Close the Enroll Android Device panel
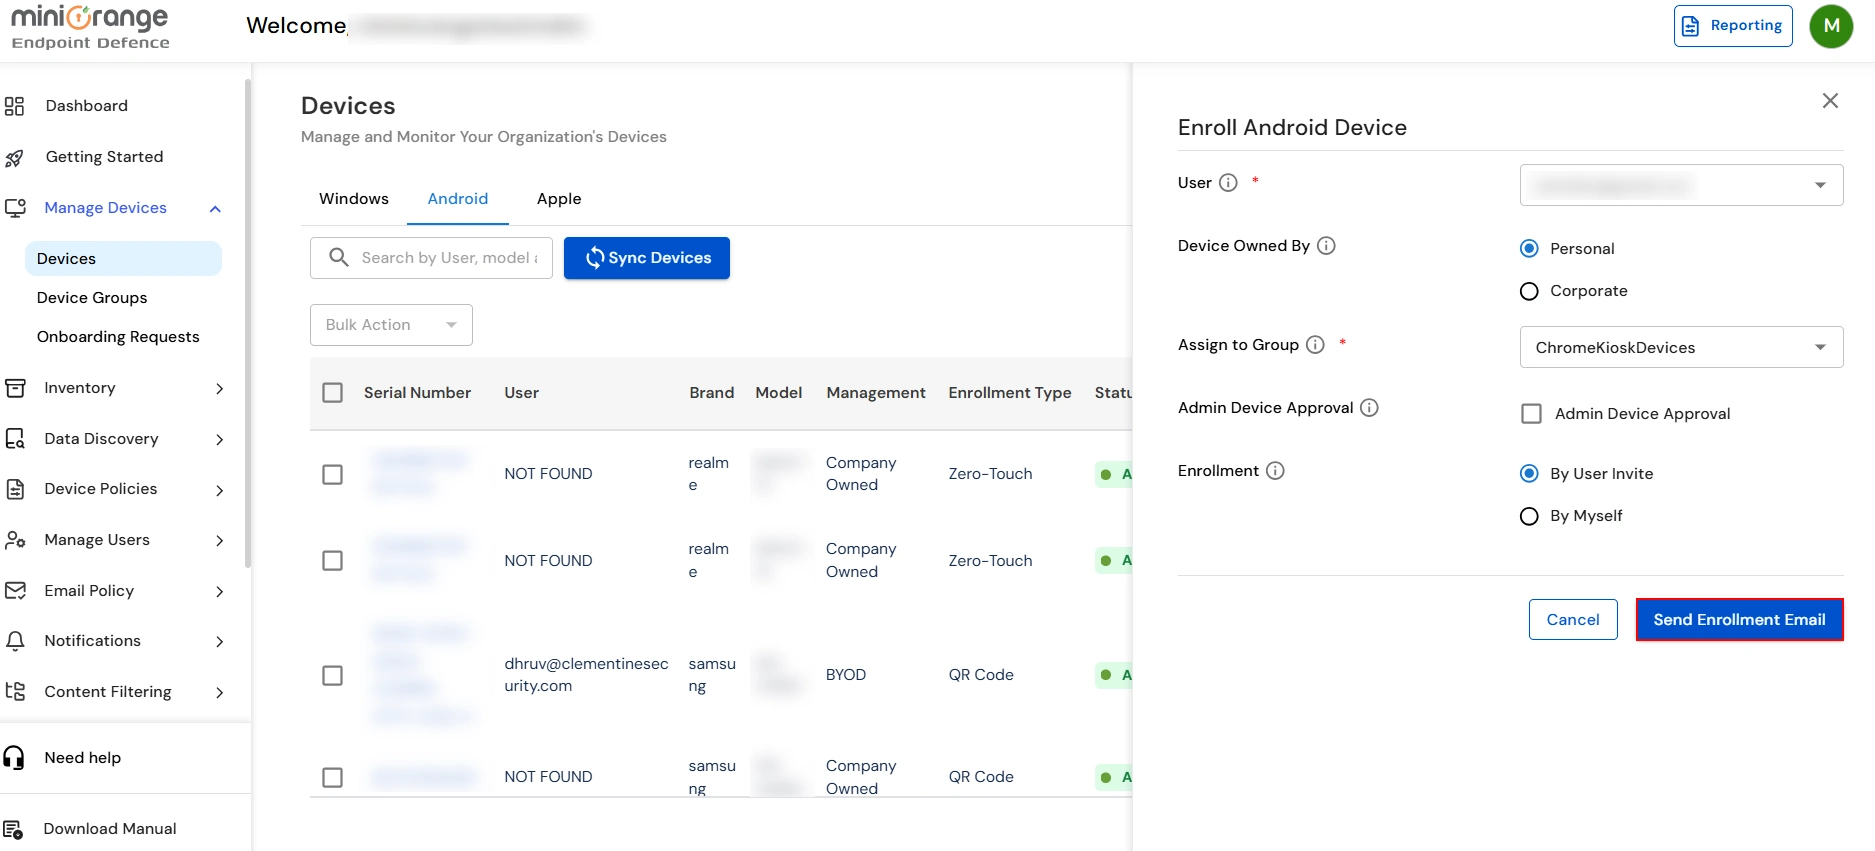1875x851 pixels. click(x=1830, y=101)
